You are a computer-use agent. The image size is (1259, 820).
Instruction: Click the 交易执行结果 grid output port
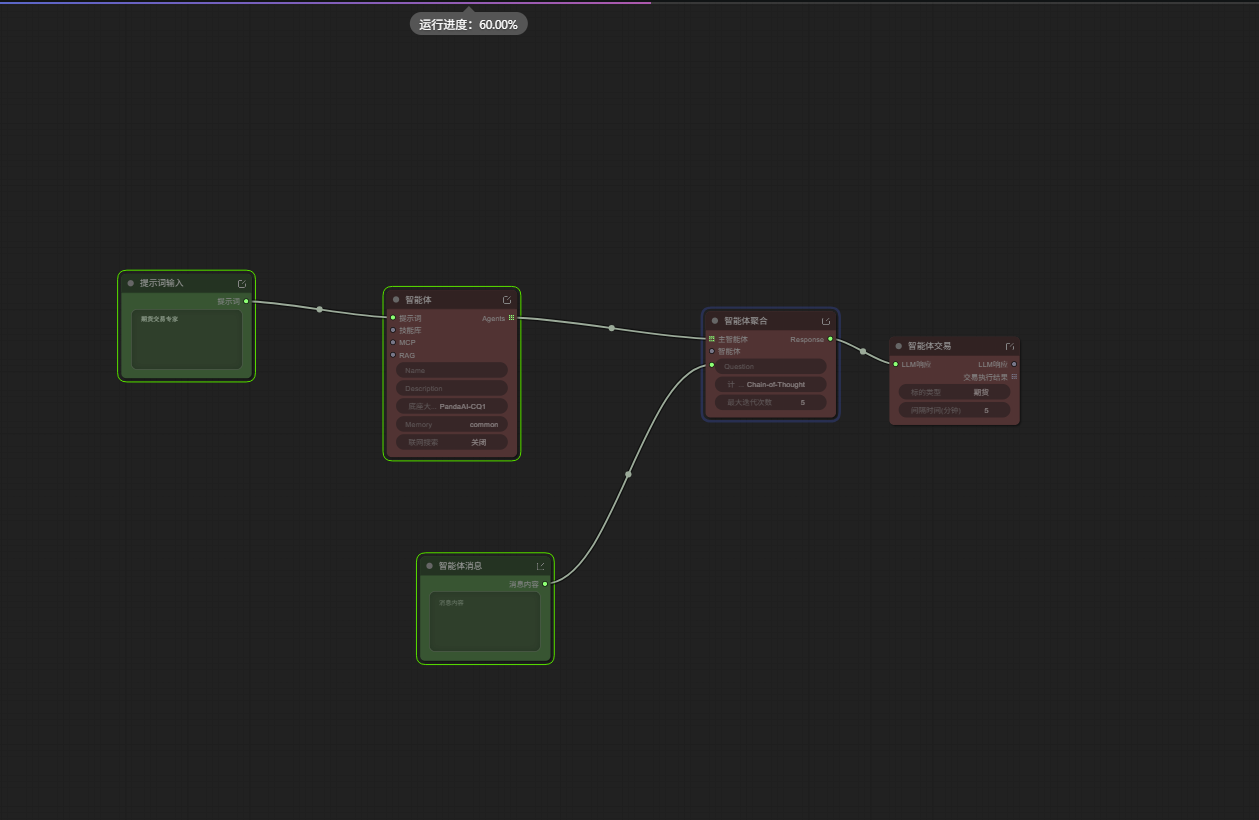tap(1014, 377)
